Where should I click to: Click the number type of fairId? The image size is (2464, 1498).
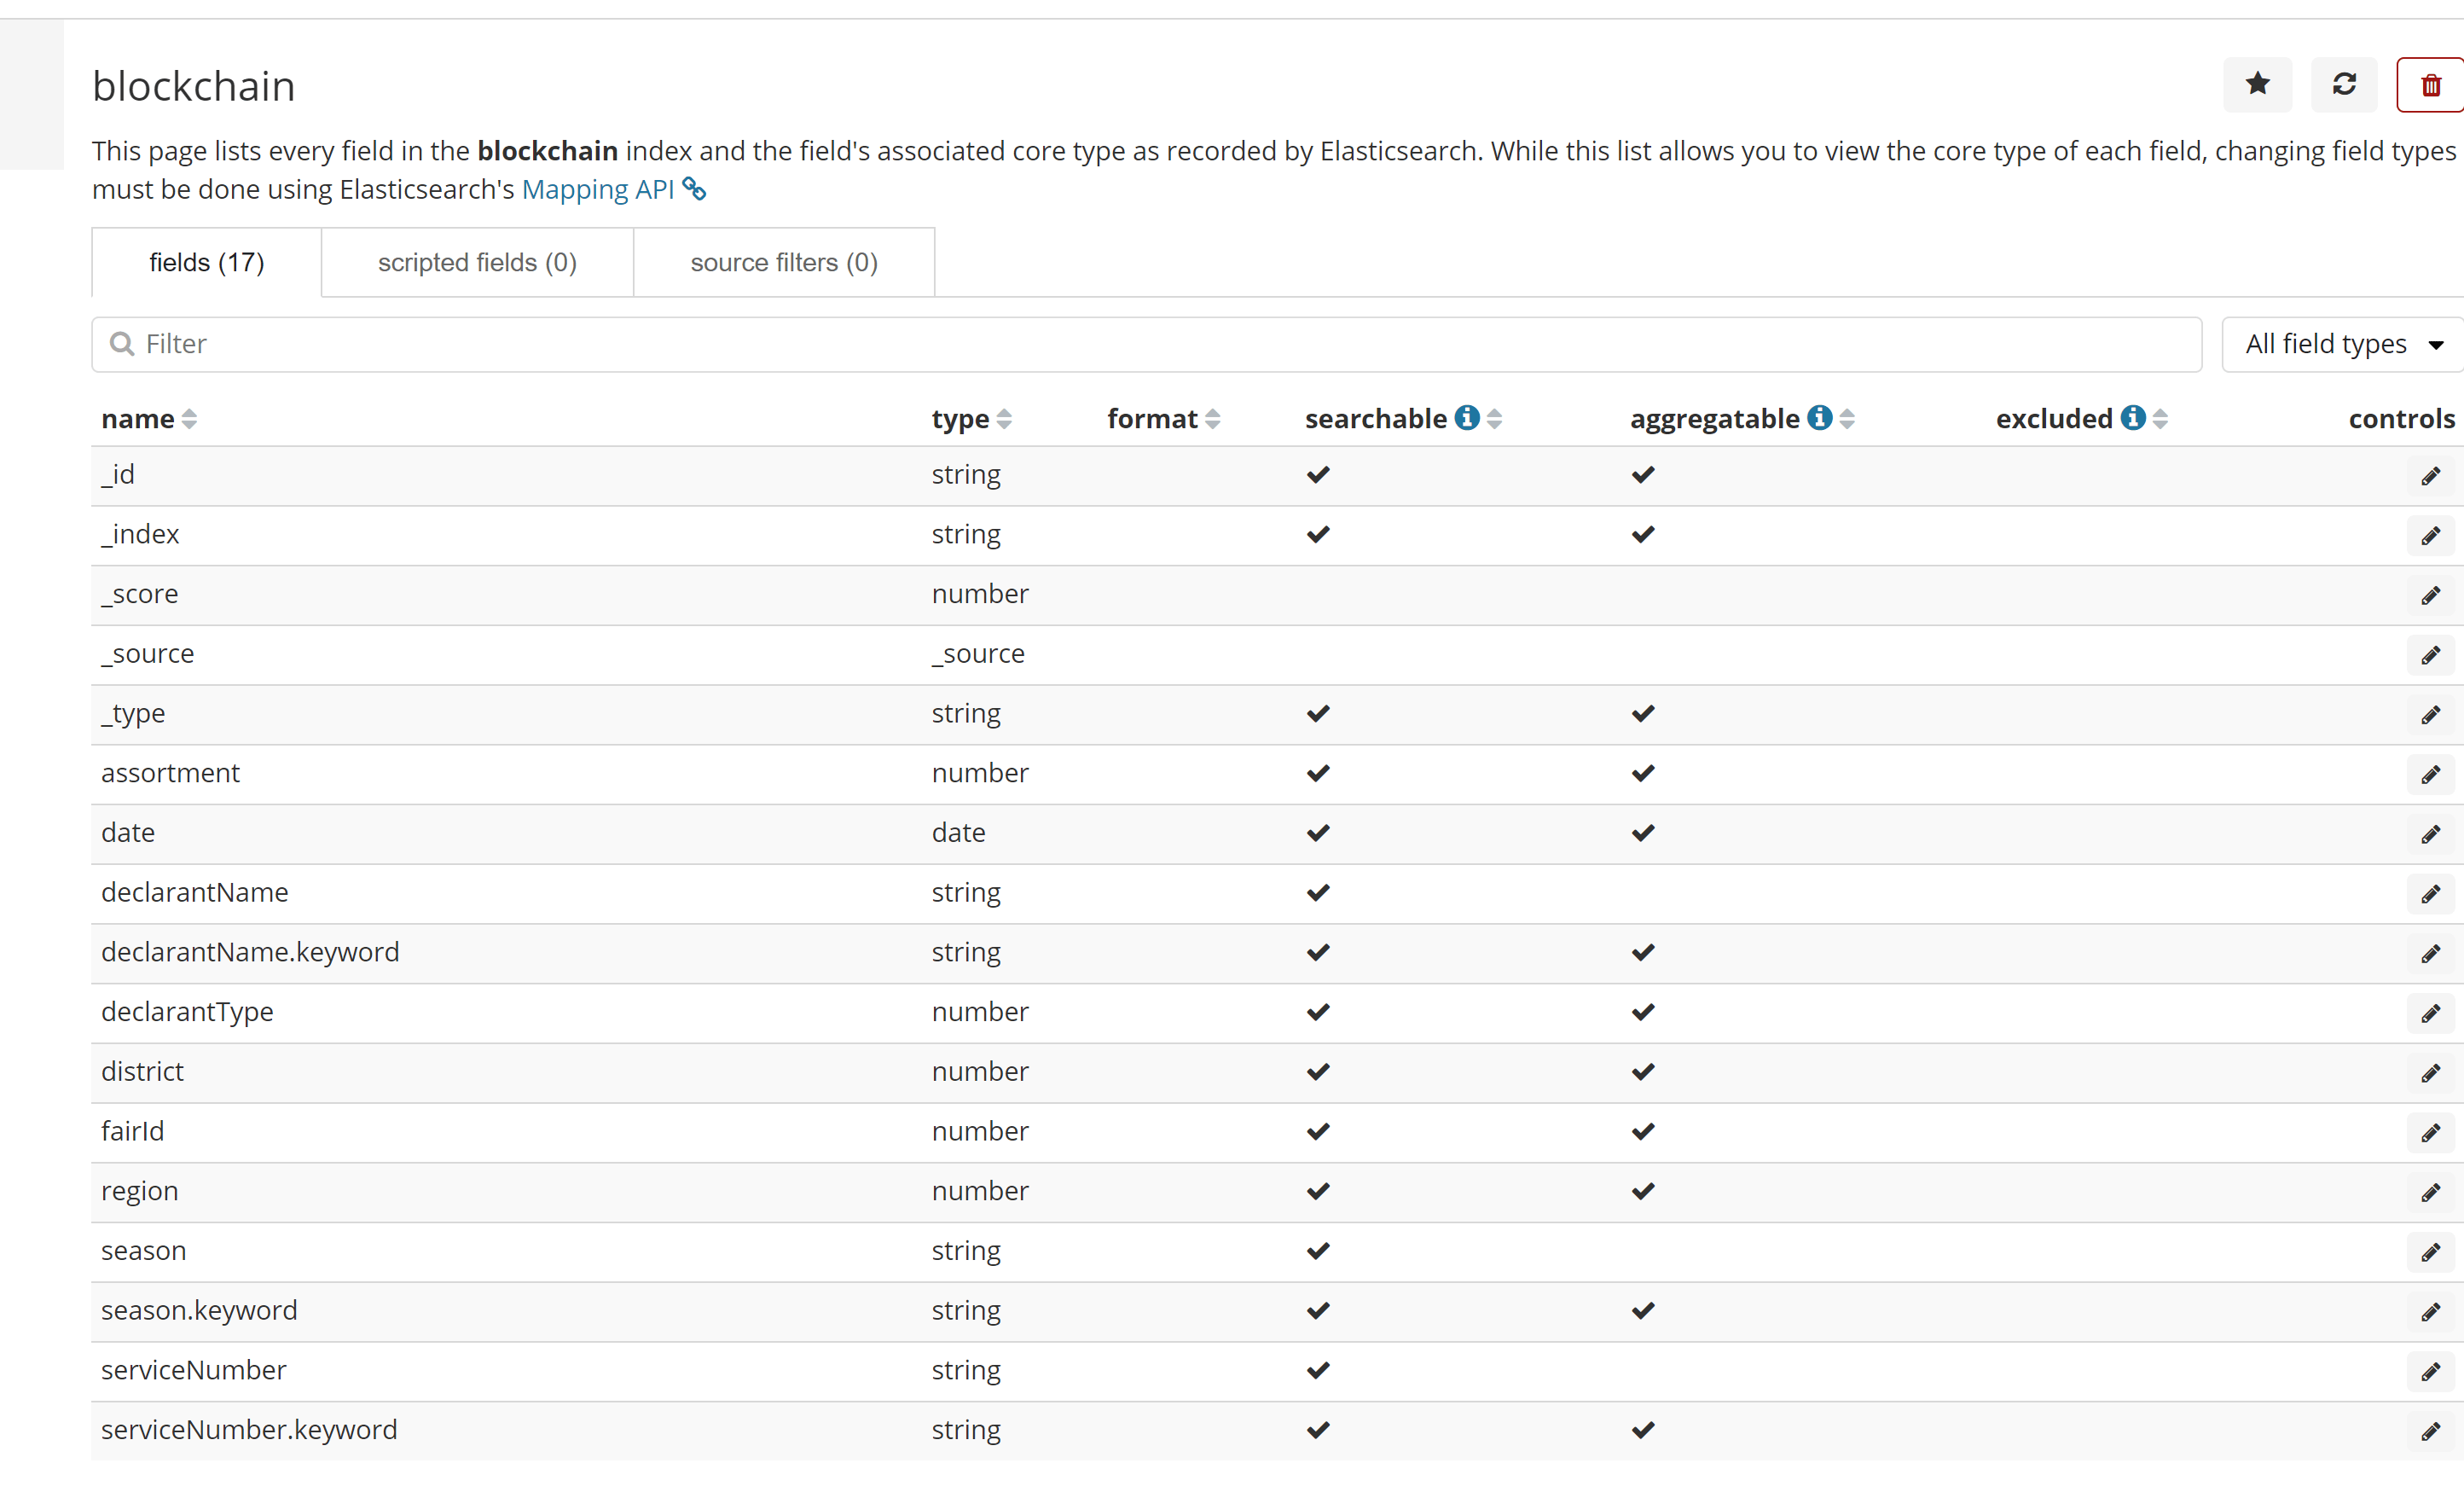[980, 1131]
